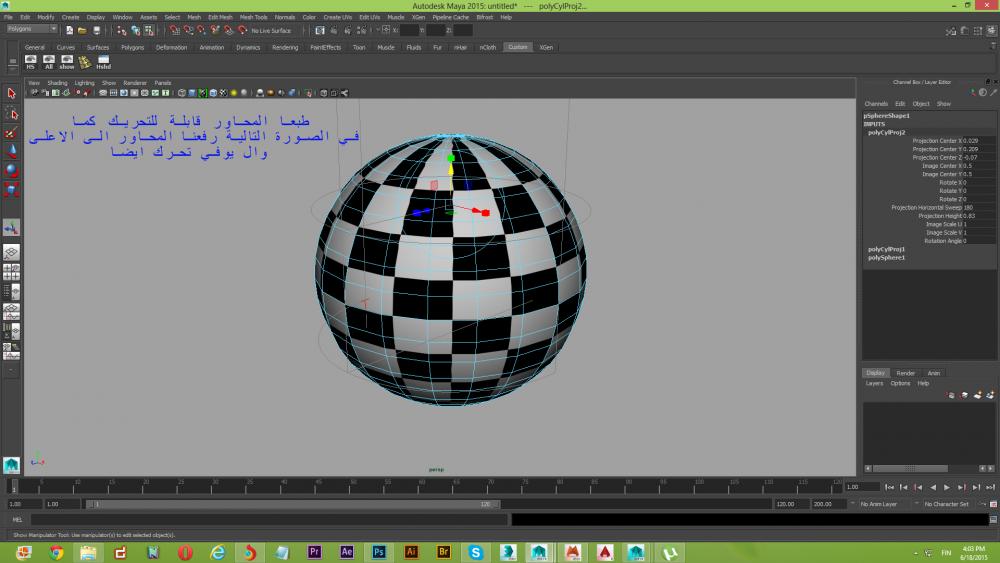Click the Photoshop icon in taskbar
Image resolution: width=1000 pixels, height=563 pixels.
[x=379, y=551]
